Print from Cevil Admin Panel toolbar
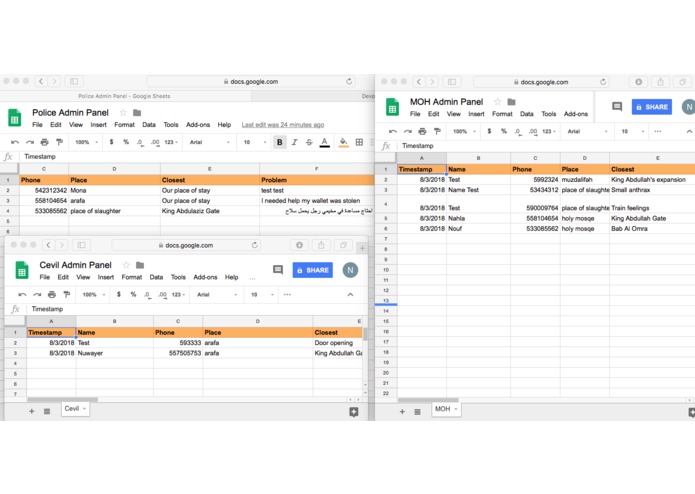 point(52,295)
